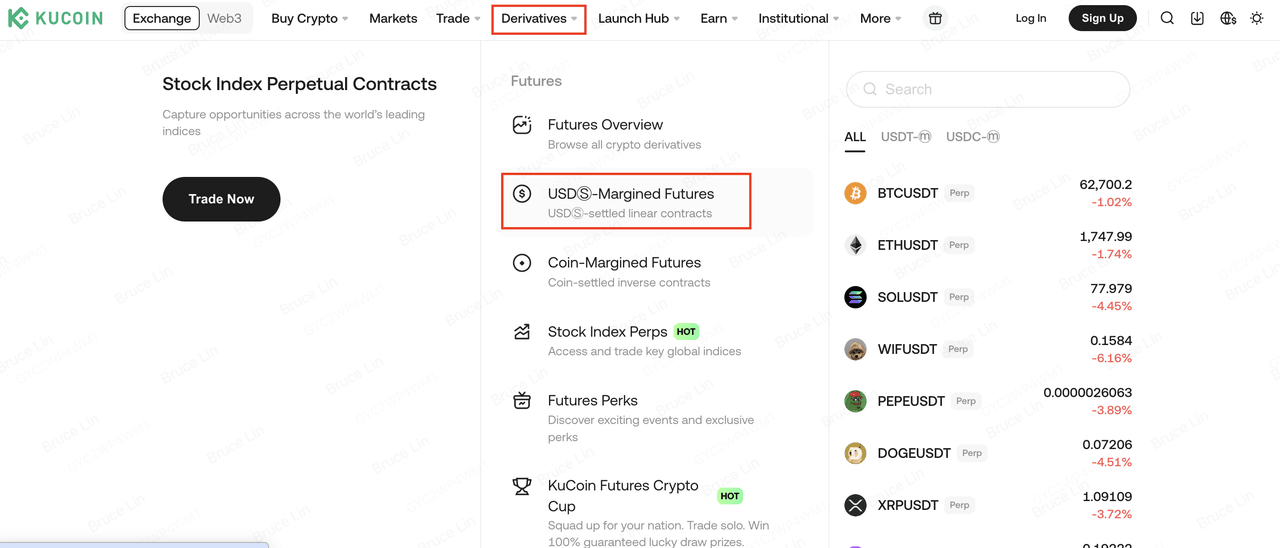Open the search magnifier icon in header
1280x548 pixels.
[x=1167, y=18]
